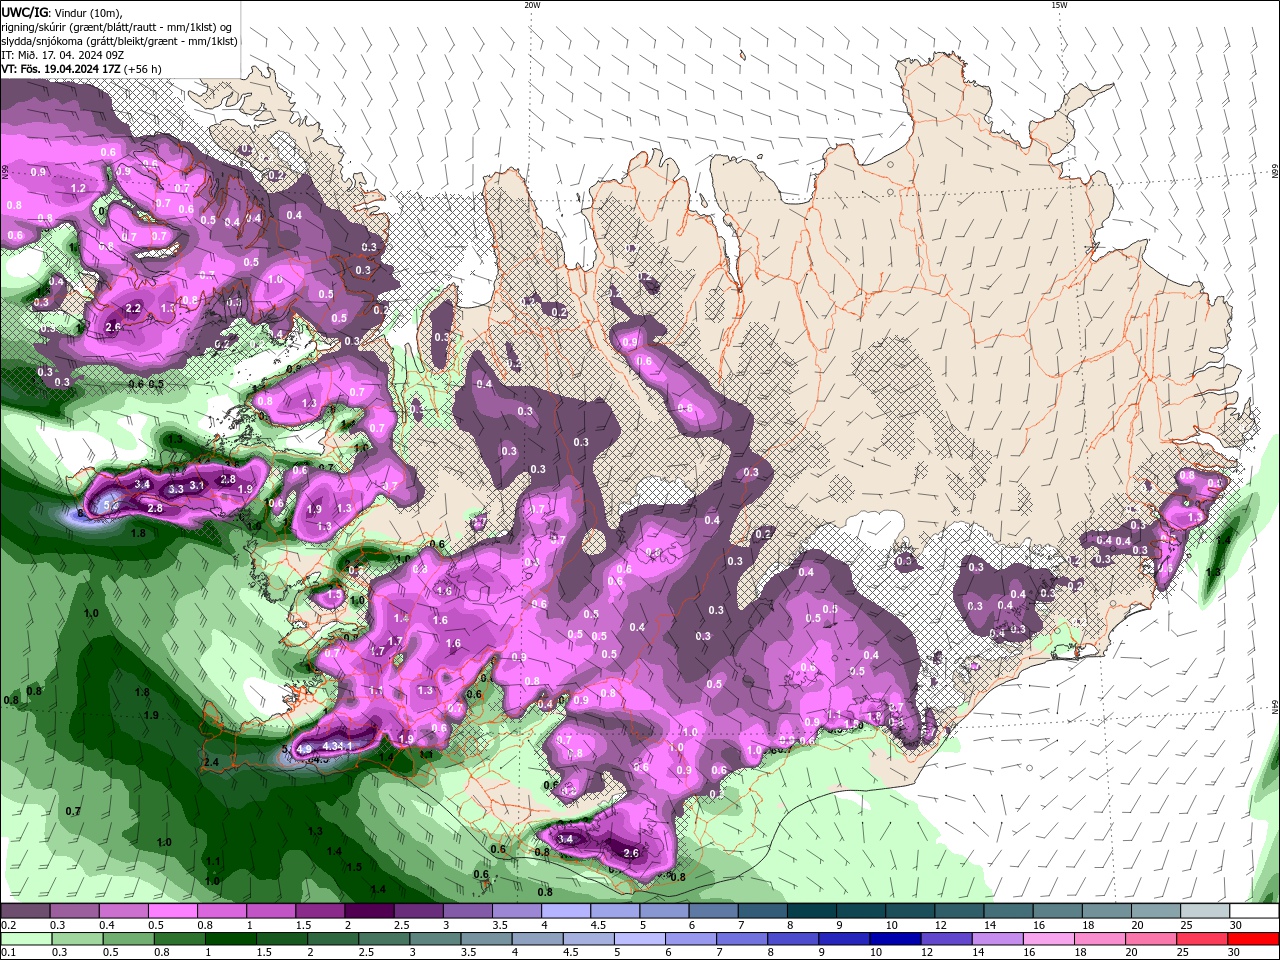Click the 'VT: Fös. 19.04.2024 17Z' valid time
The height and width of the screenshot is (960, 1280).
(x=61, y=69)
